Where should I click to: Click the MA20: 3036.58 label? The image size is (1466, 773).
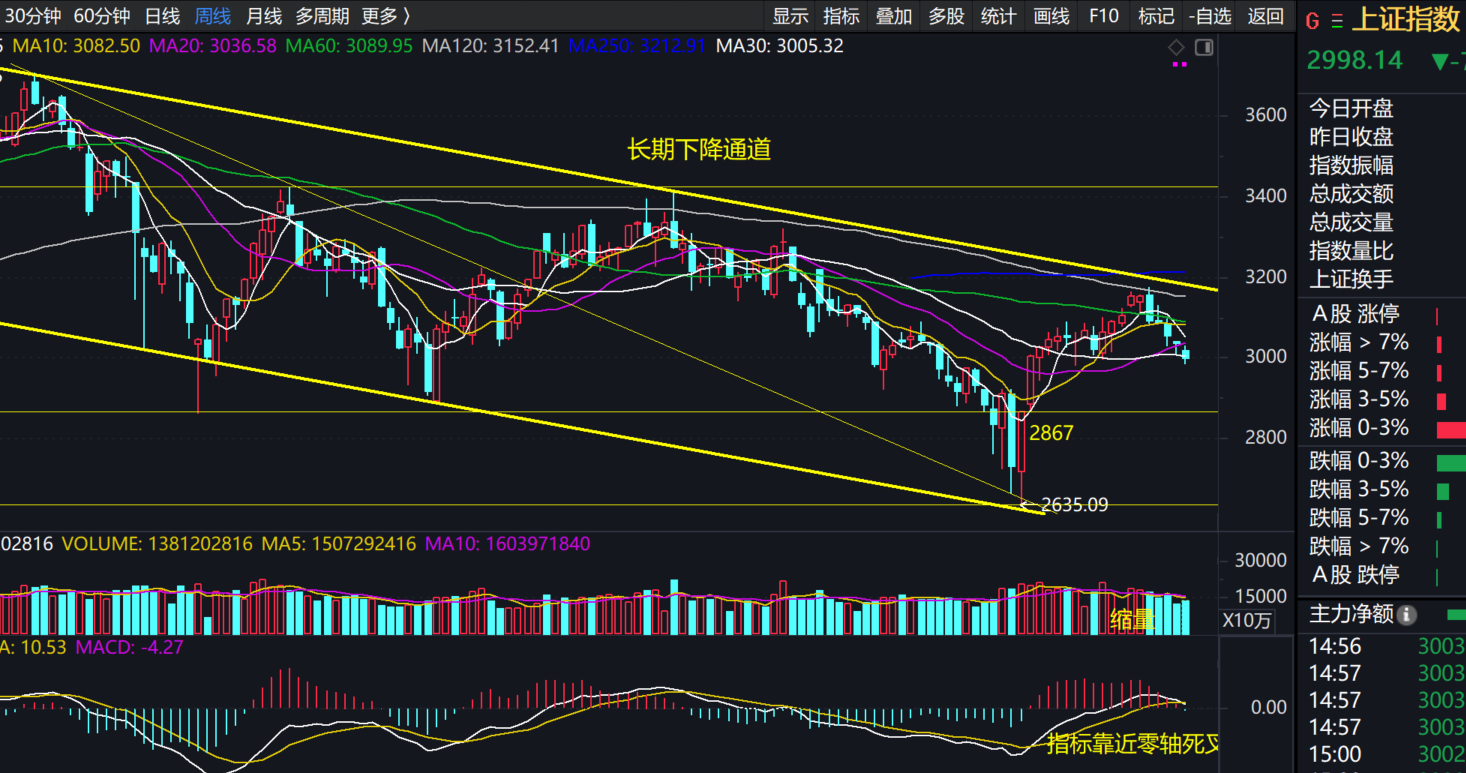(213, 46)
